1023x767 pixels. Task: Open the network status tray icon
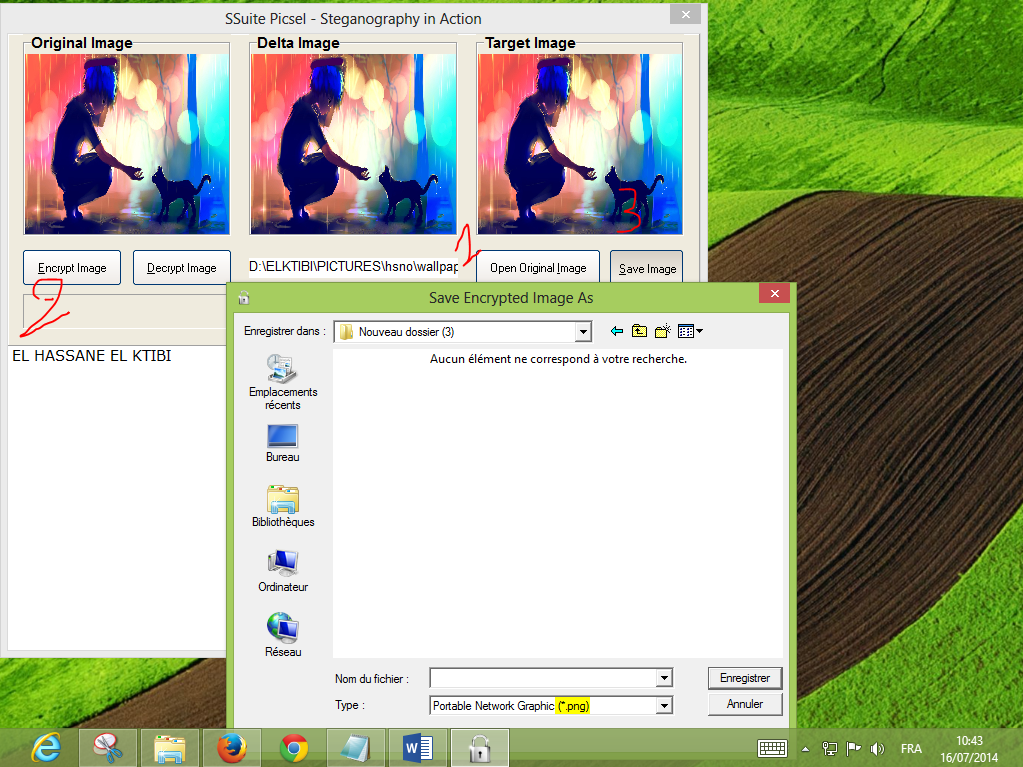click(829, 748)
